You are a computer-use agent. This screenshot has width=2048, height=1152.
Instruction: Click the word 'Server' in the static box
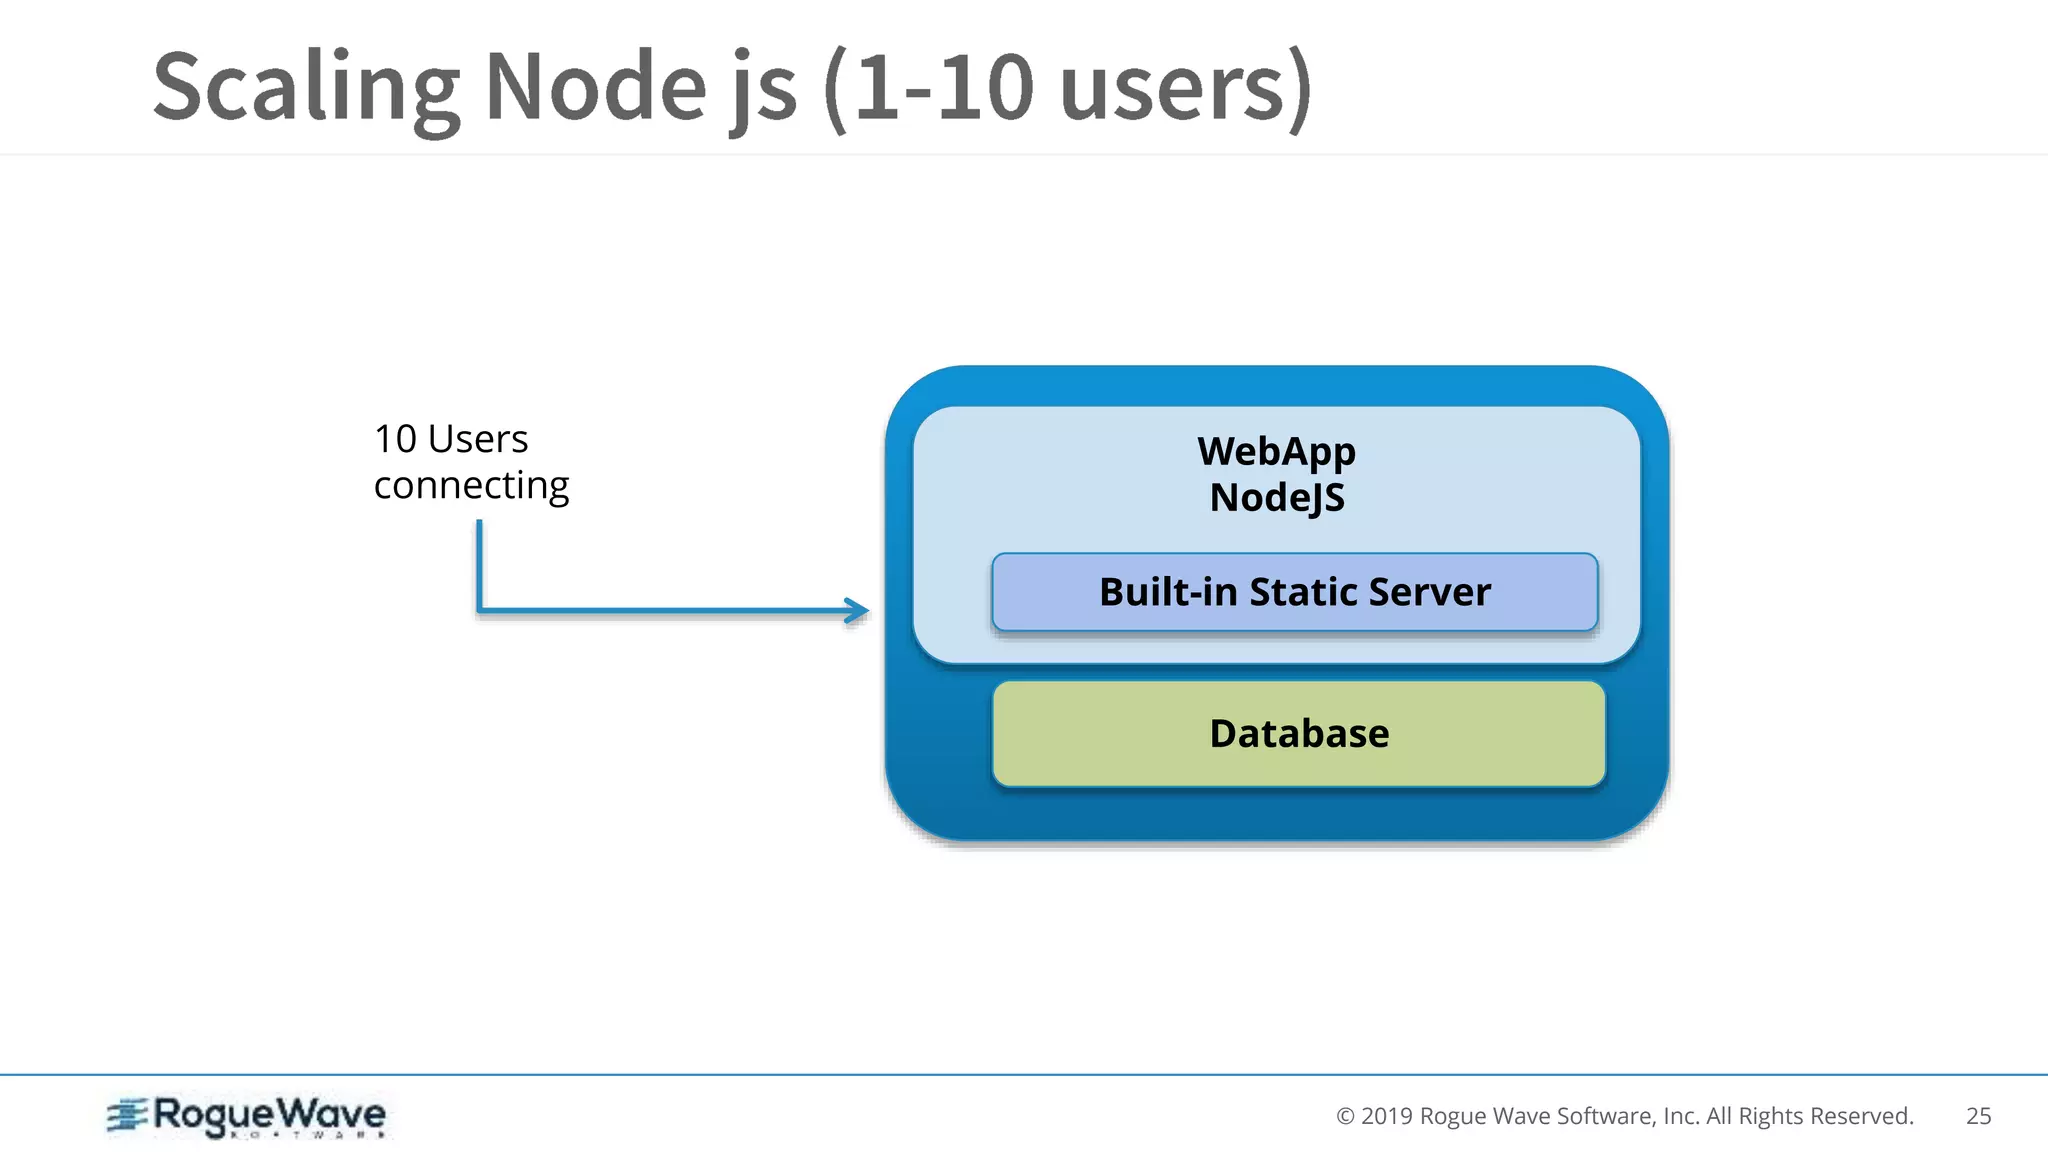[1430, 592]
